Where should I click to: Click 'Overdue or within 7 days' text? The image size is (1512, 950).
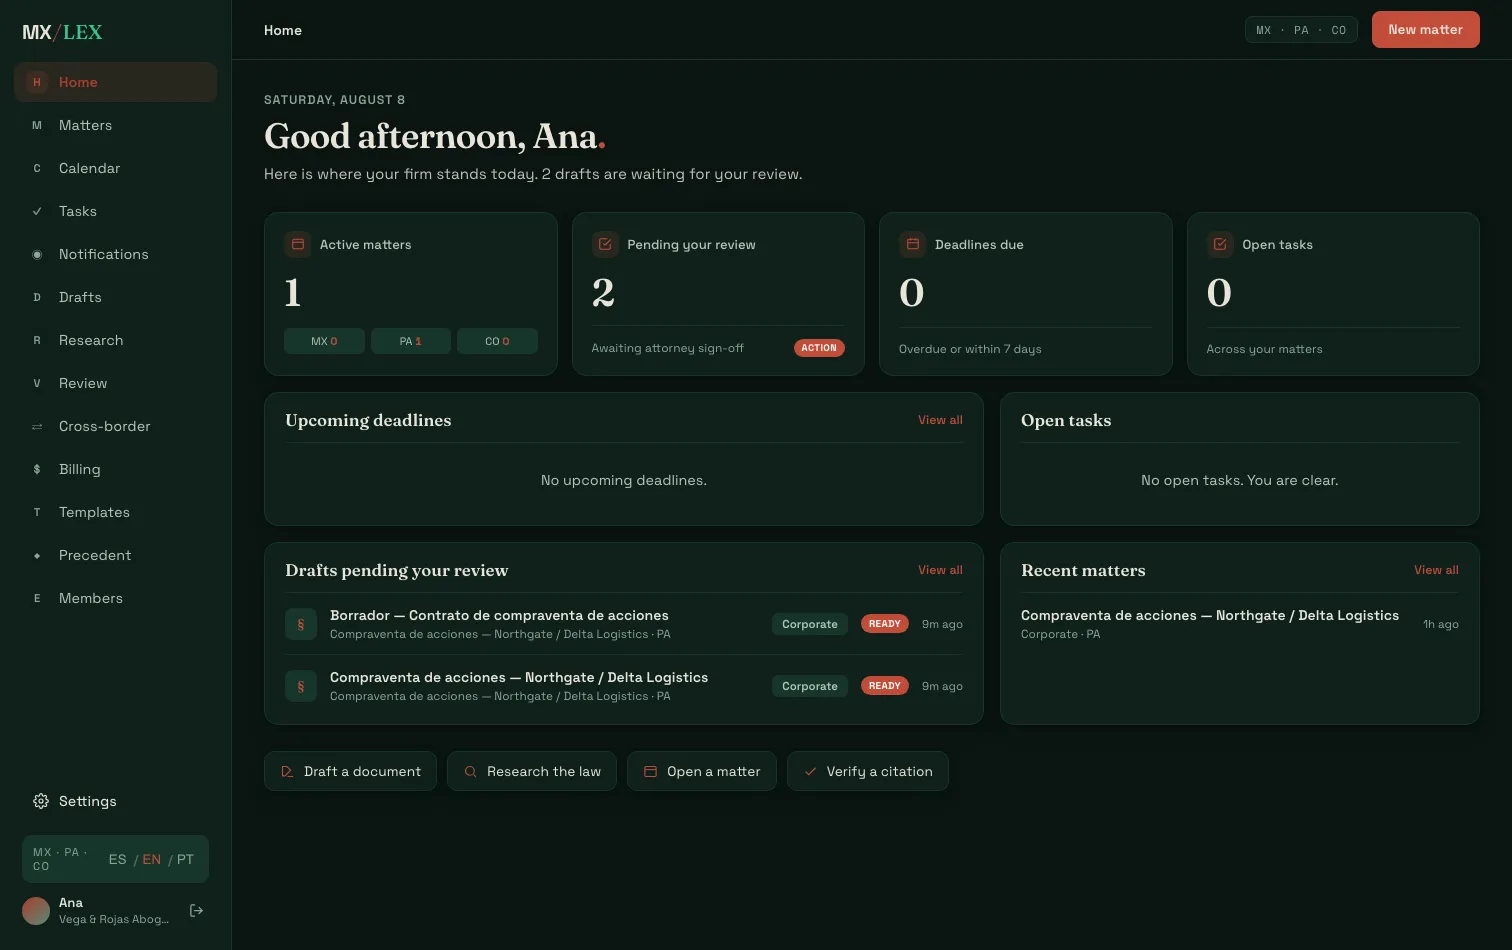tap(970, 349)
